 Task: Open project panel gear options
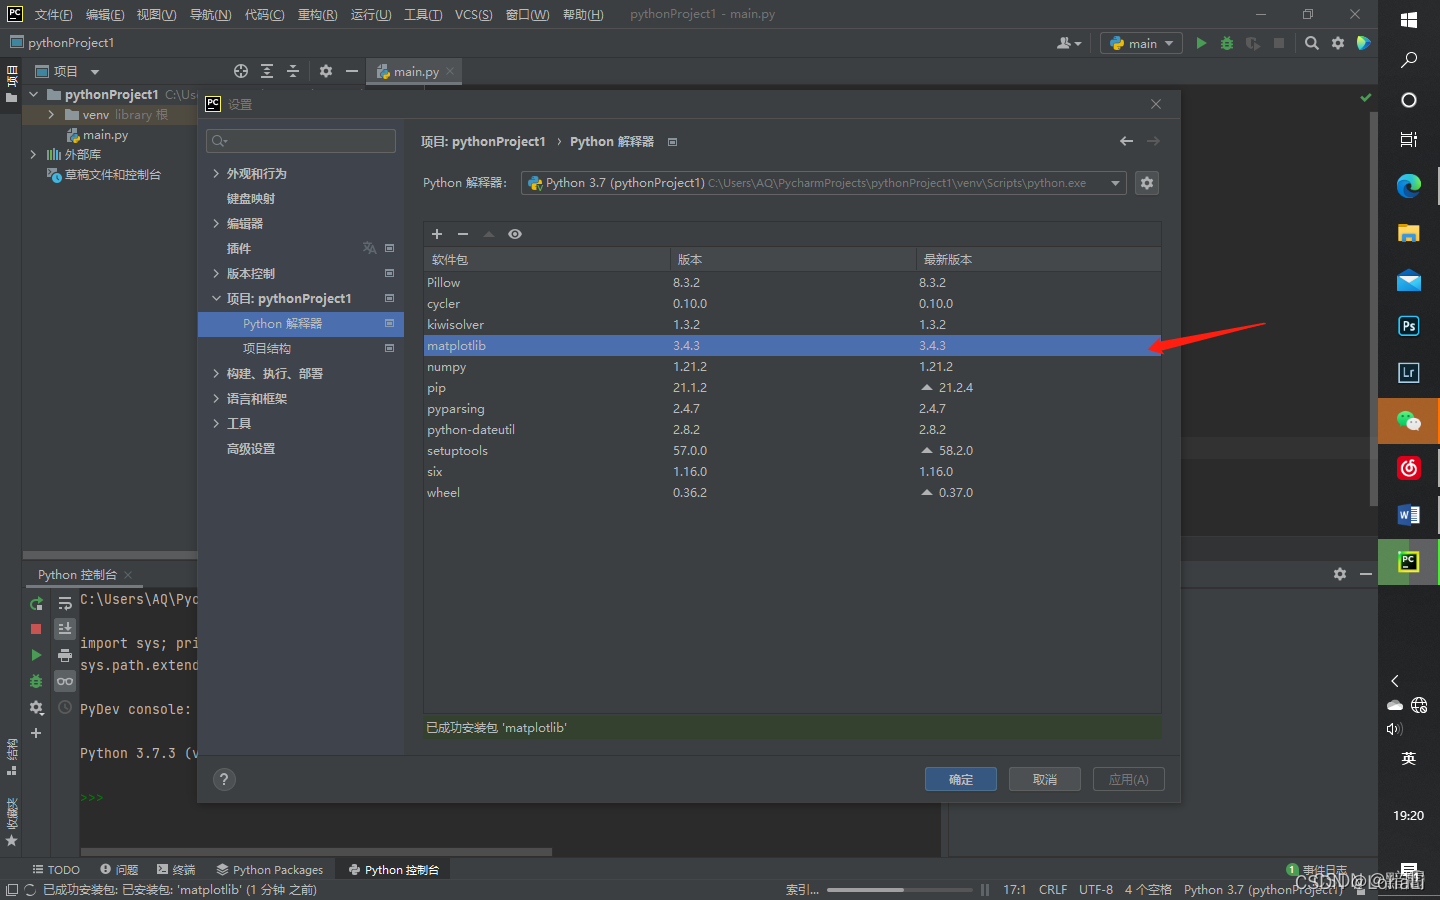[x=326, y=71]
